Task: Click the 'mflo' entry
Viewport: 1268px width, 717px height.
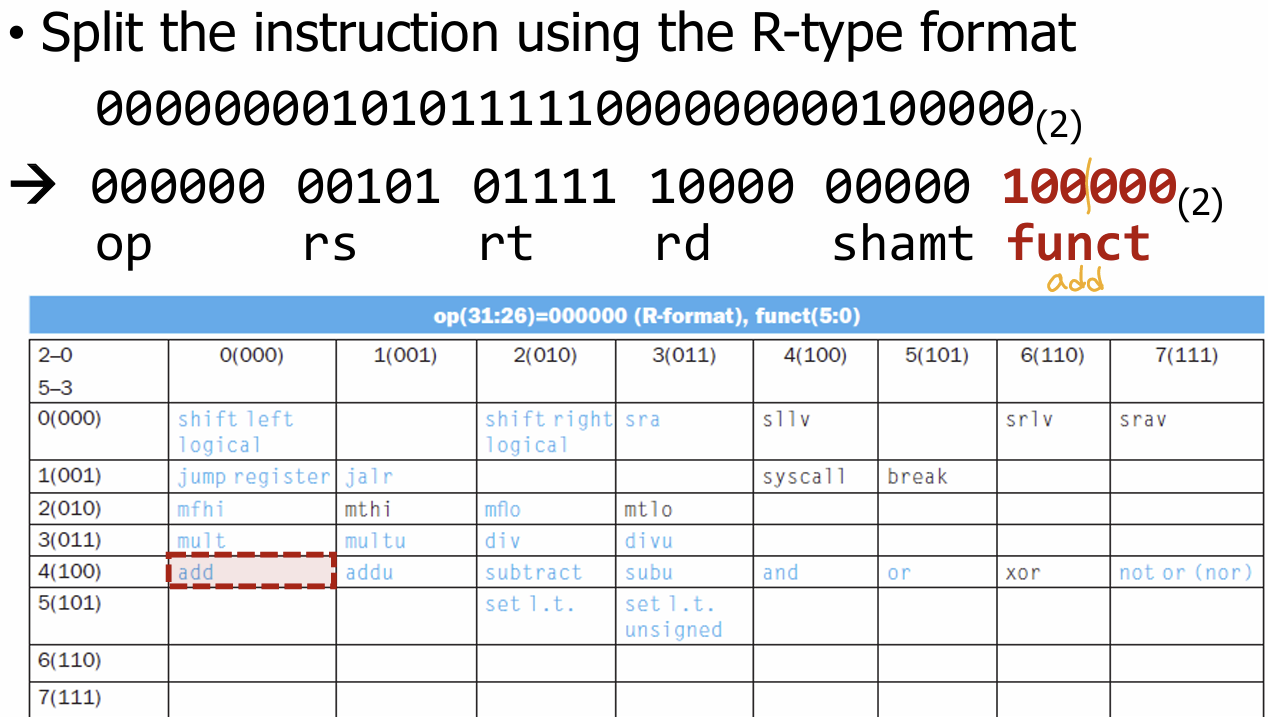Action: pos(503,509)
